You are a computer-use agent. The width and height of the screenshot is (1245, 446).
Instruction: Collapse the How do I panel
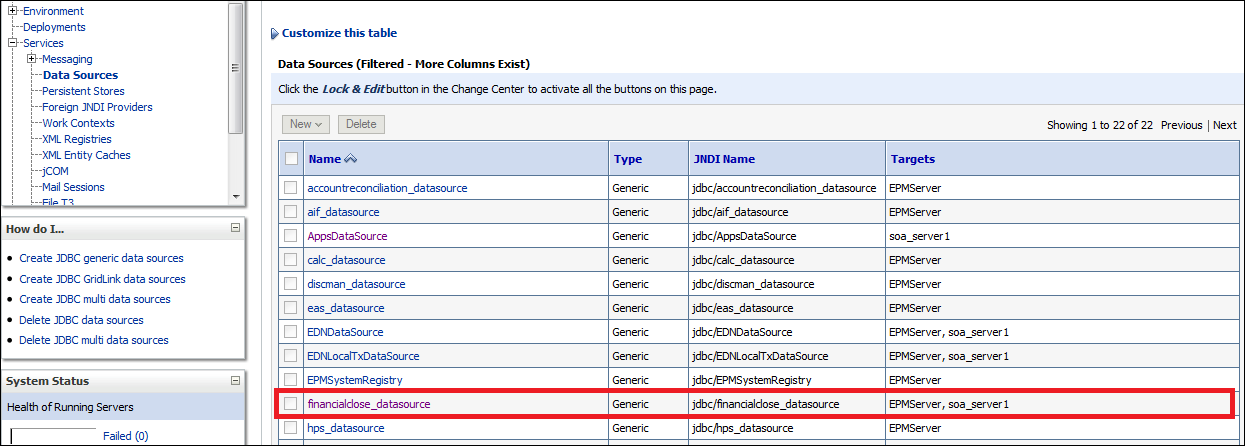coord(235,228)
